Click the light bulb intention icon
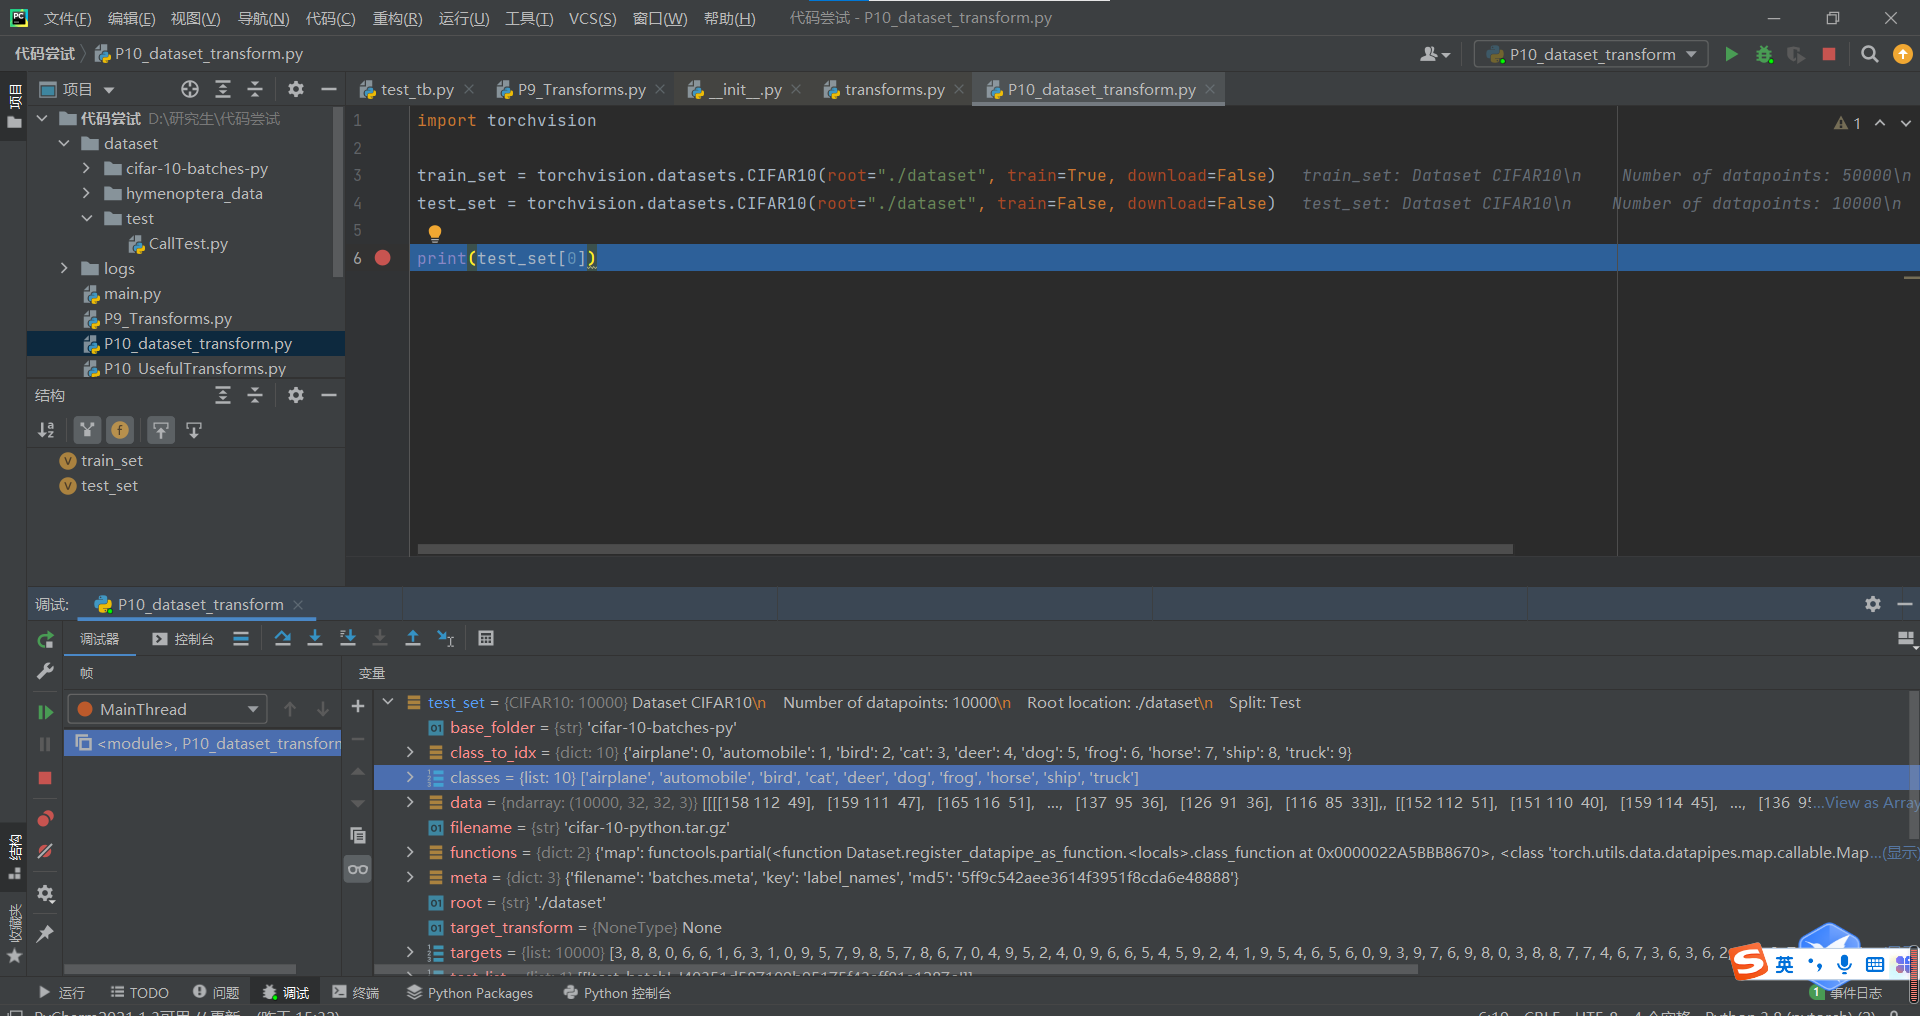Image resolution: width=1920 pixels, height=1016 pixels. [x=434, y=233]
